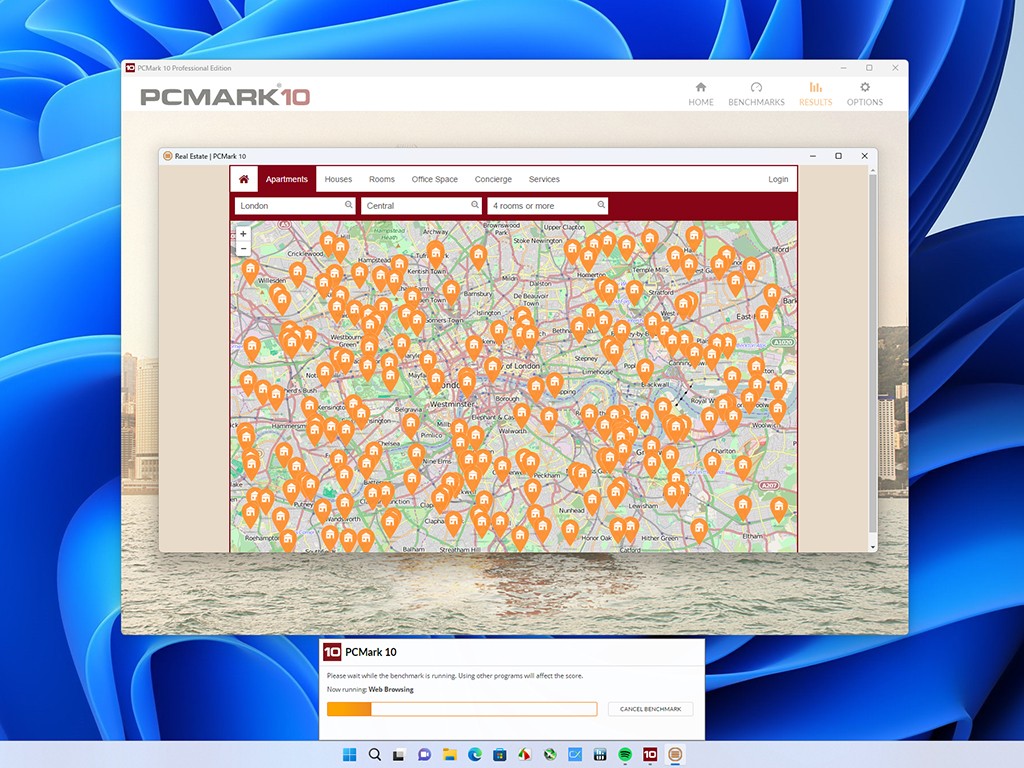Click the PCMark 10 logo in progress dialog
The image size is (1024, 768).
pos(332,652)
